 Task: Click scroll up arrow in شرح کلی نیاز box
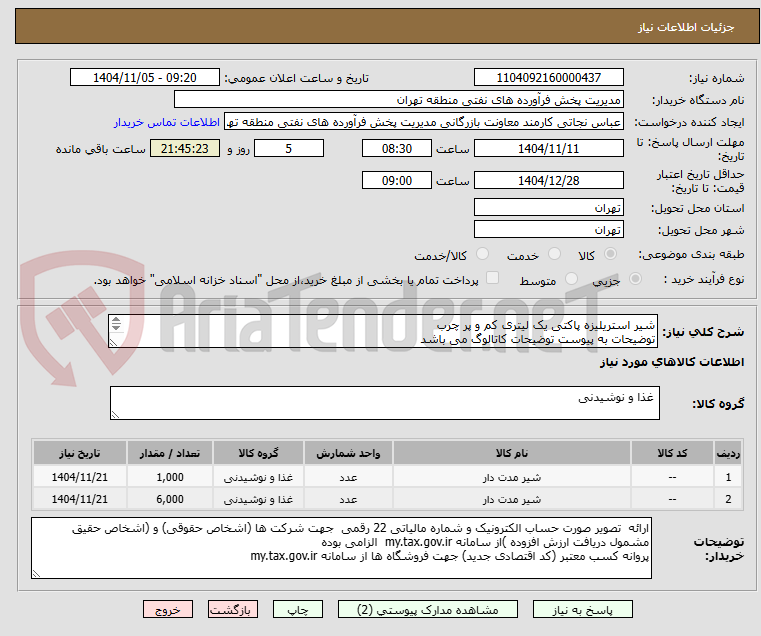tap(116, 320)
